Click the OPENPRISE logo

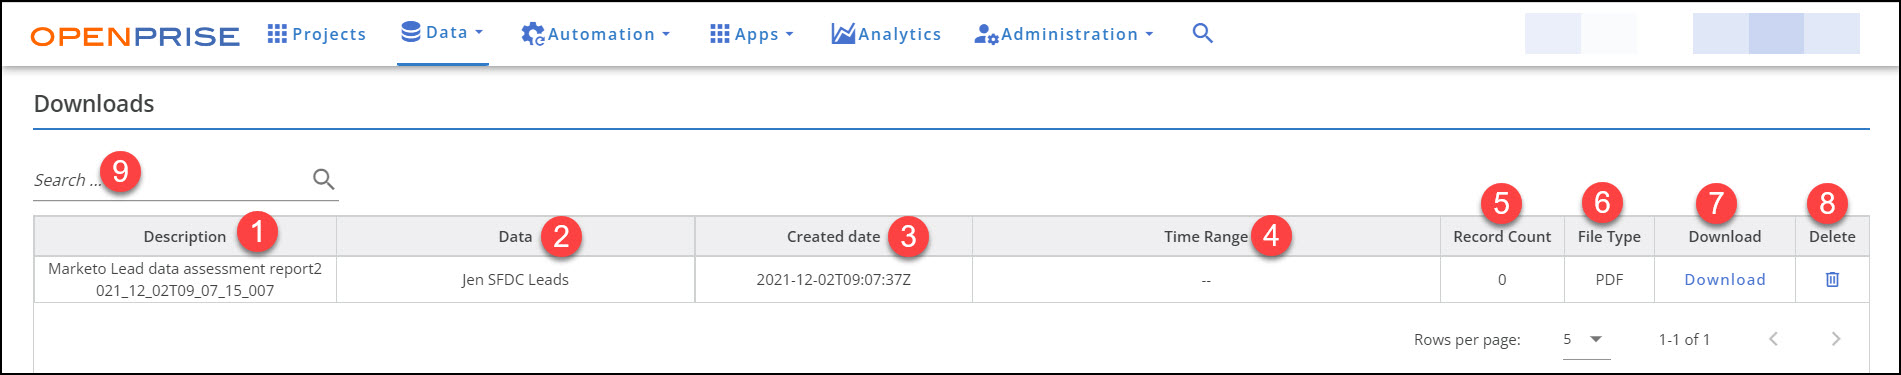click(x=135, y=37)
